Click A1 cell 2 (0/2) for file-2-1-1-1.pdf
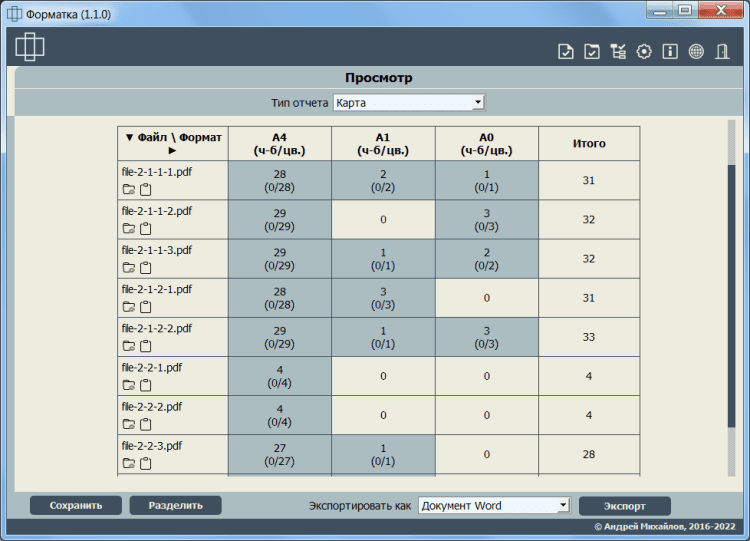750x541 pixels. (x=383, y=180)
